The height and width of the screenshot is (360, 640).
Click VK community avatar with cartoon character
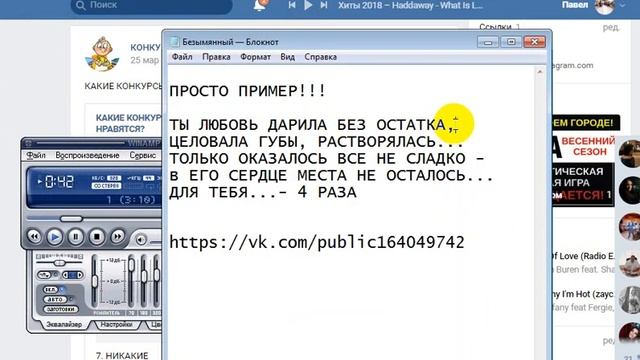(102, 53)
